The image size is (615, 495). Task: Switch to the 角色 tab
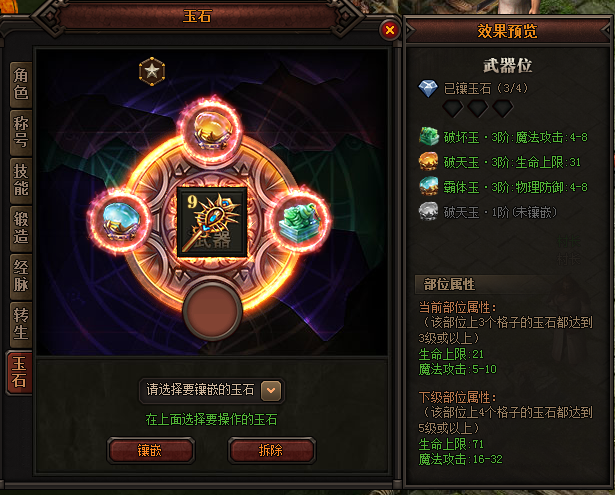pyautogui.click(x=21, y=84)
